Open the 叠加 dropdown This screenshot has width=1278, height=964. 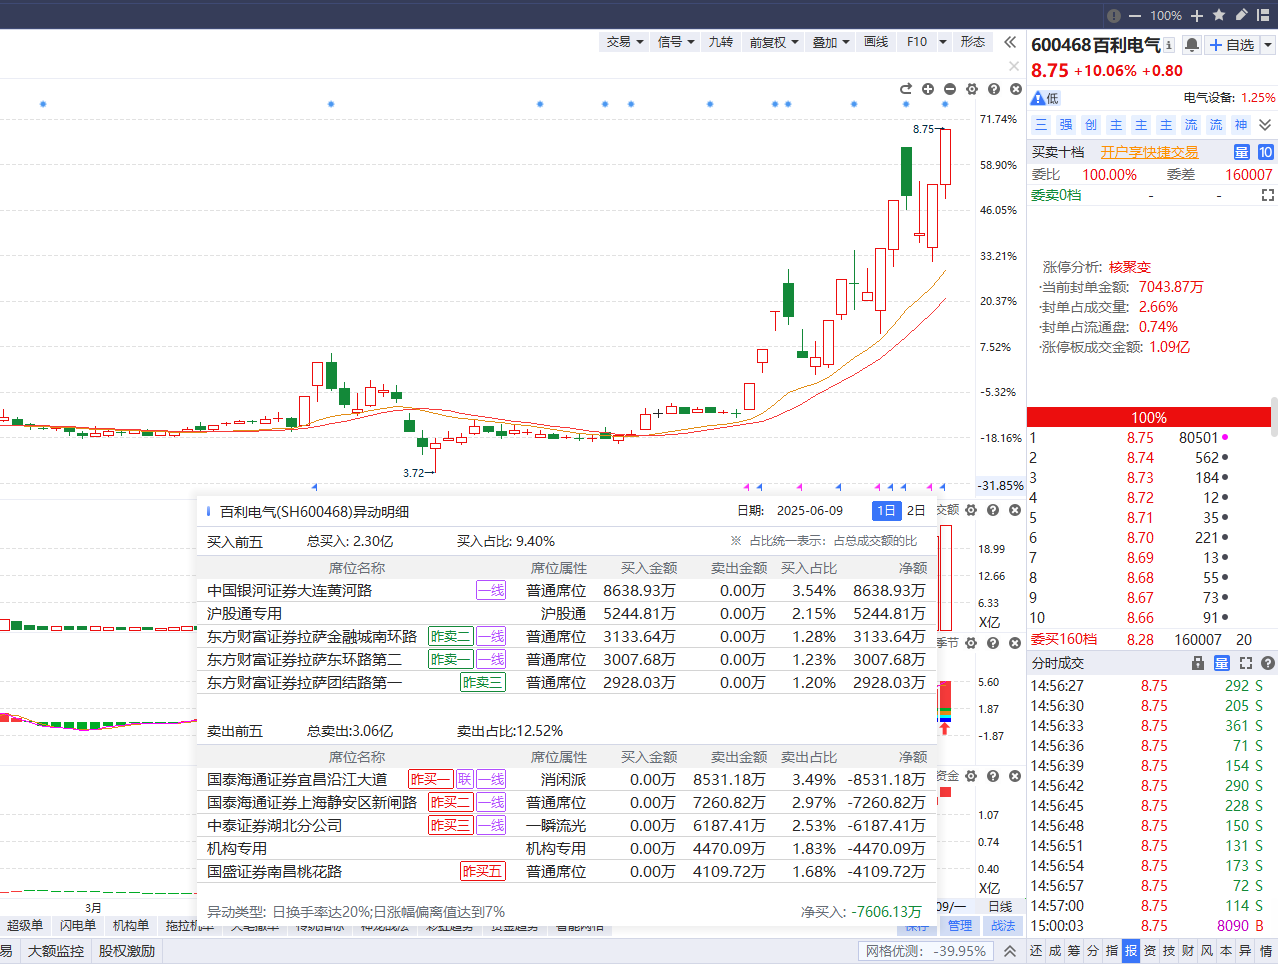click(830, 42)
